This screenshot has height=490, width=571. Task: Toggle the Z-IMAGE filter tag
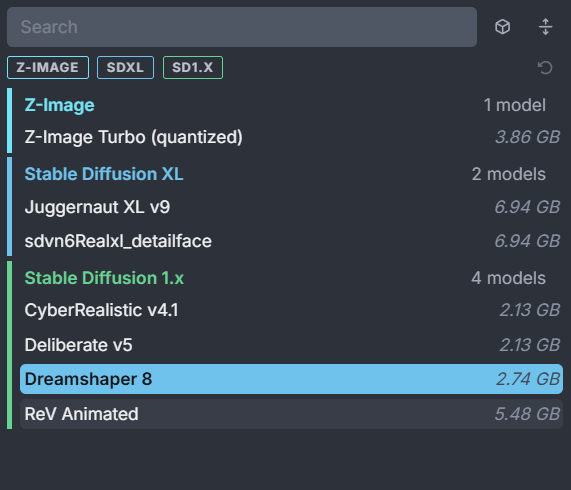point(48,67)
